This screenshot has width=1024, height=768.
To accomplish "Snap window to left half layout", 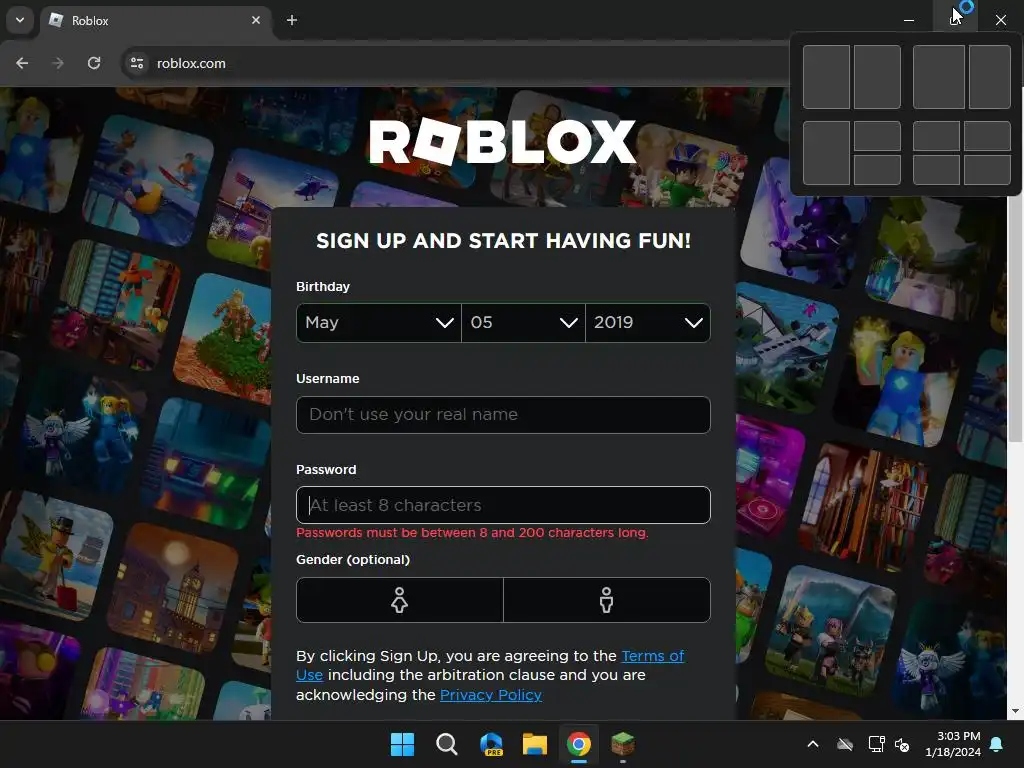I will click(x=826, y=77).
